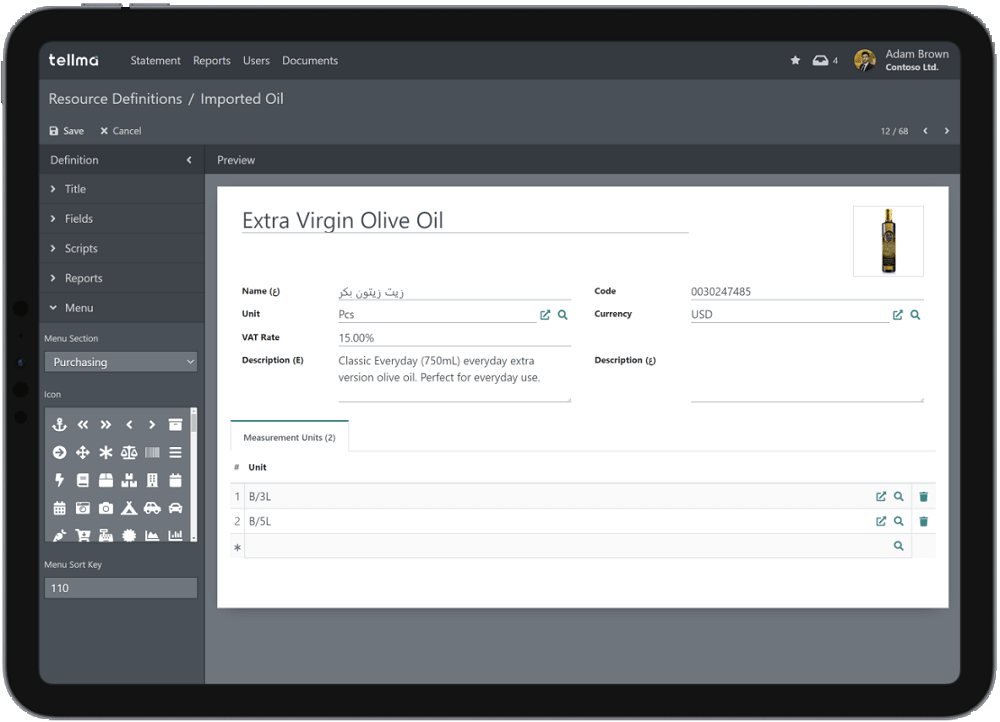The image size is (1000, 722).
Task: Click the Arabic name field
Action: click(x=454, y=292)
